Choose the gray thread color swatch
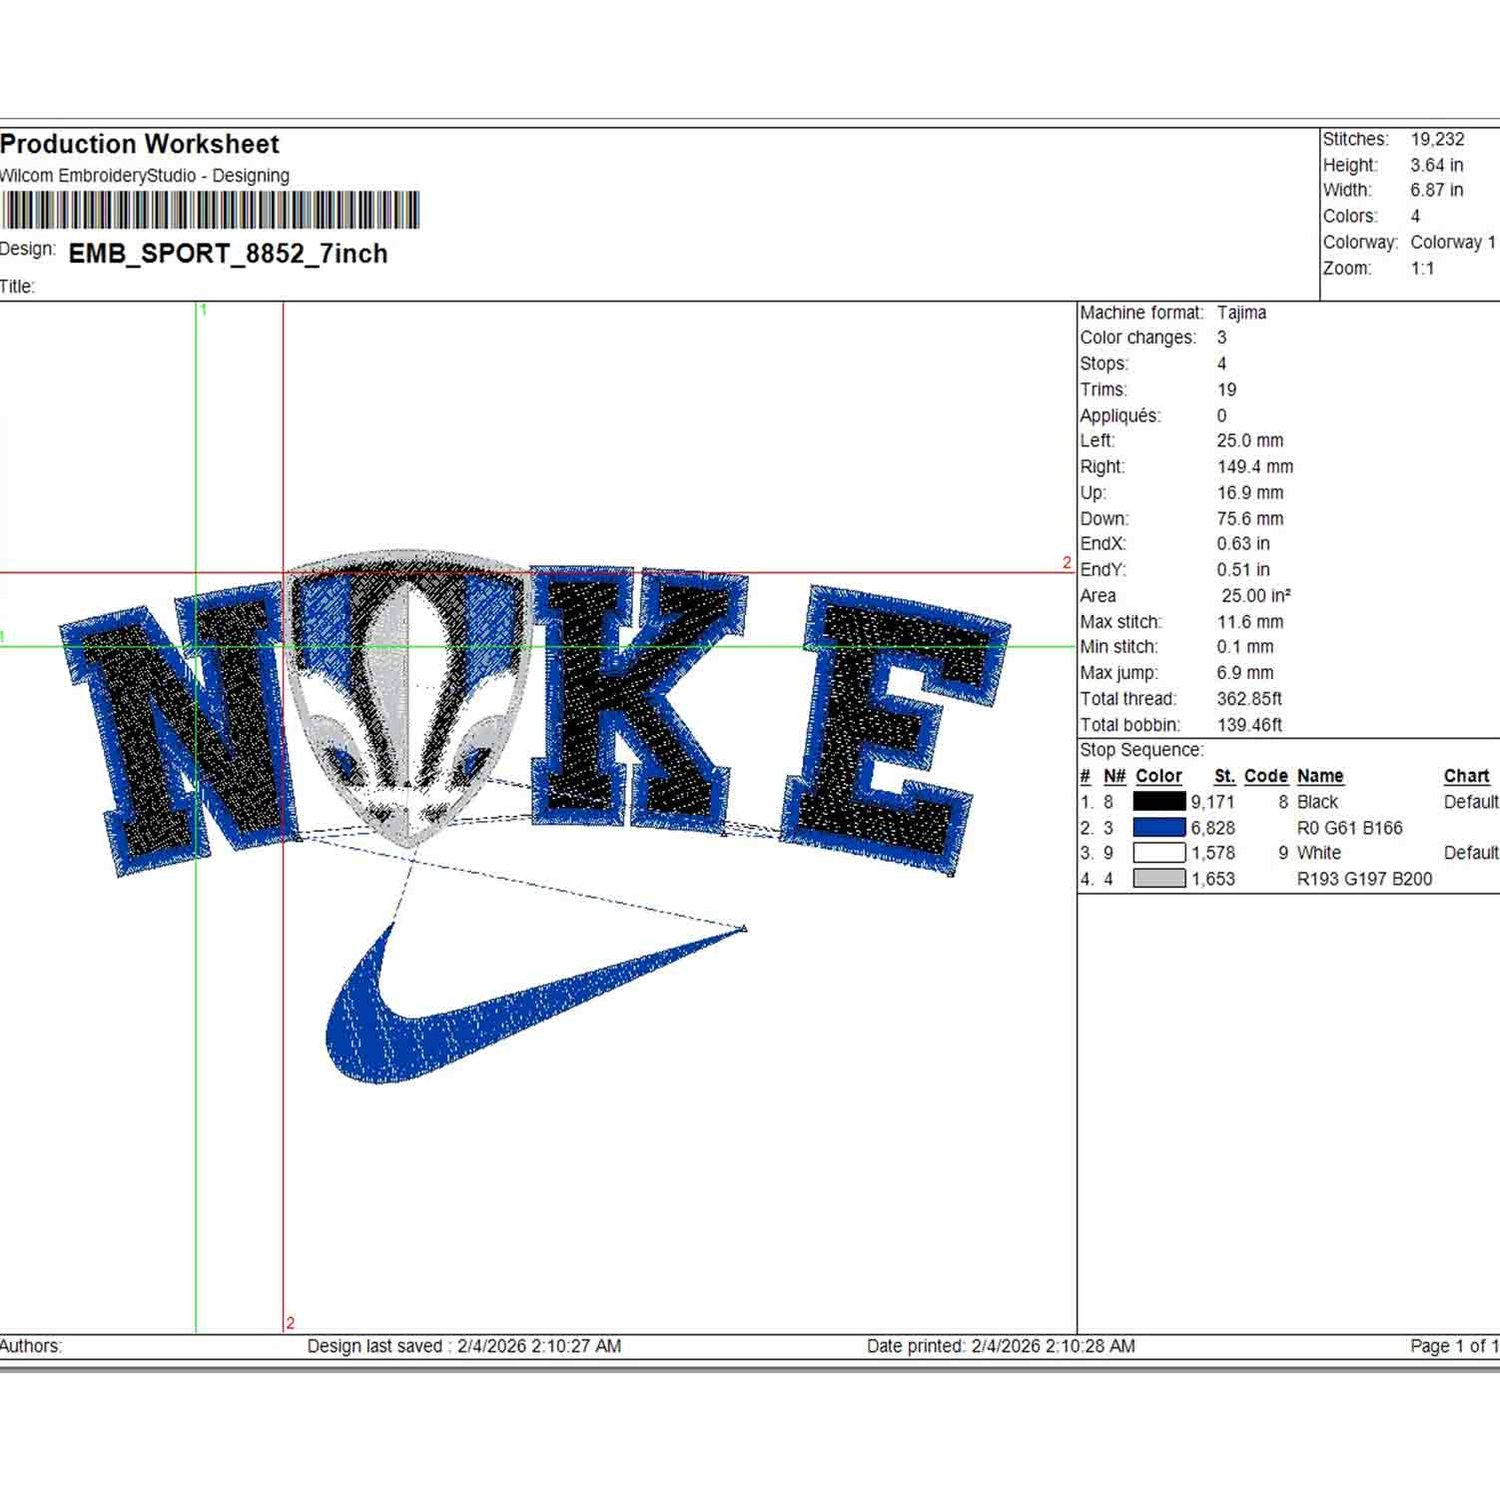Image resolution: width=1500 pixels, height=1495 pixels. pyautogui.click(x=1159, y=879)
